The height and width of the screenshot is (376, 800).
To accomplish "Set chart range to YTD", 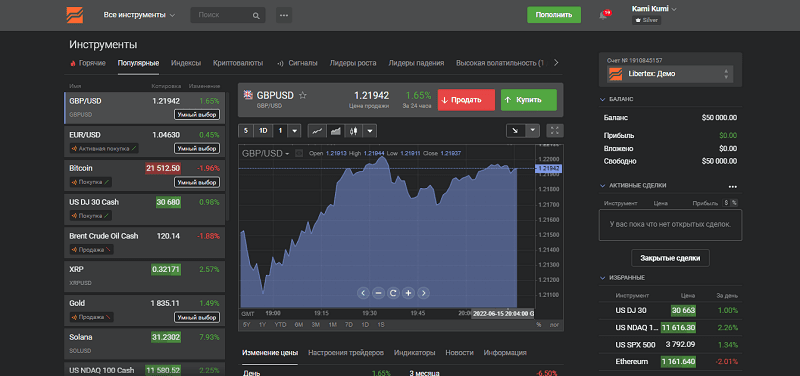I will [x=280, y=324].
